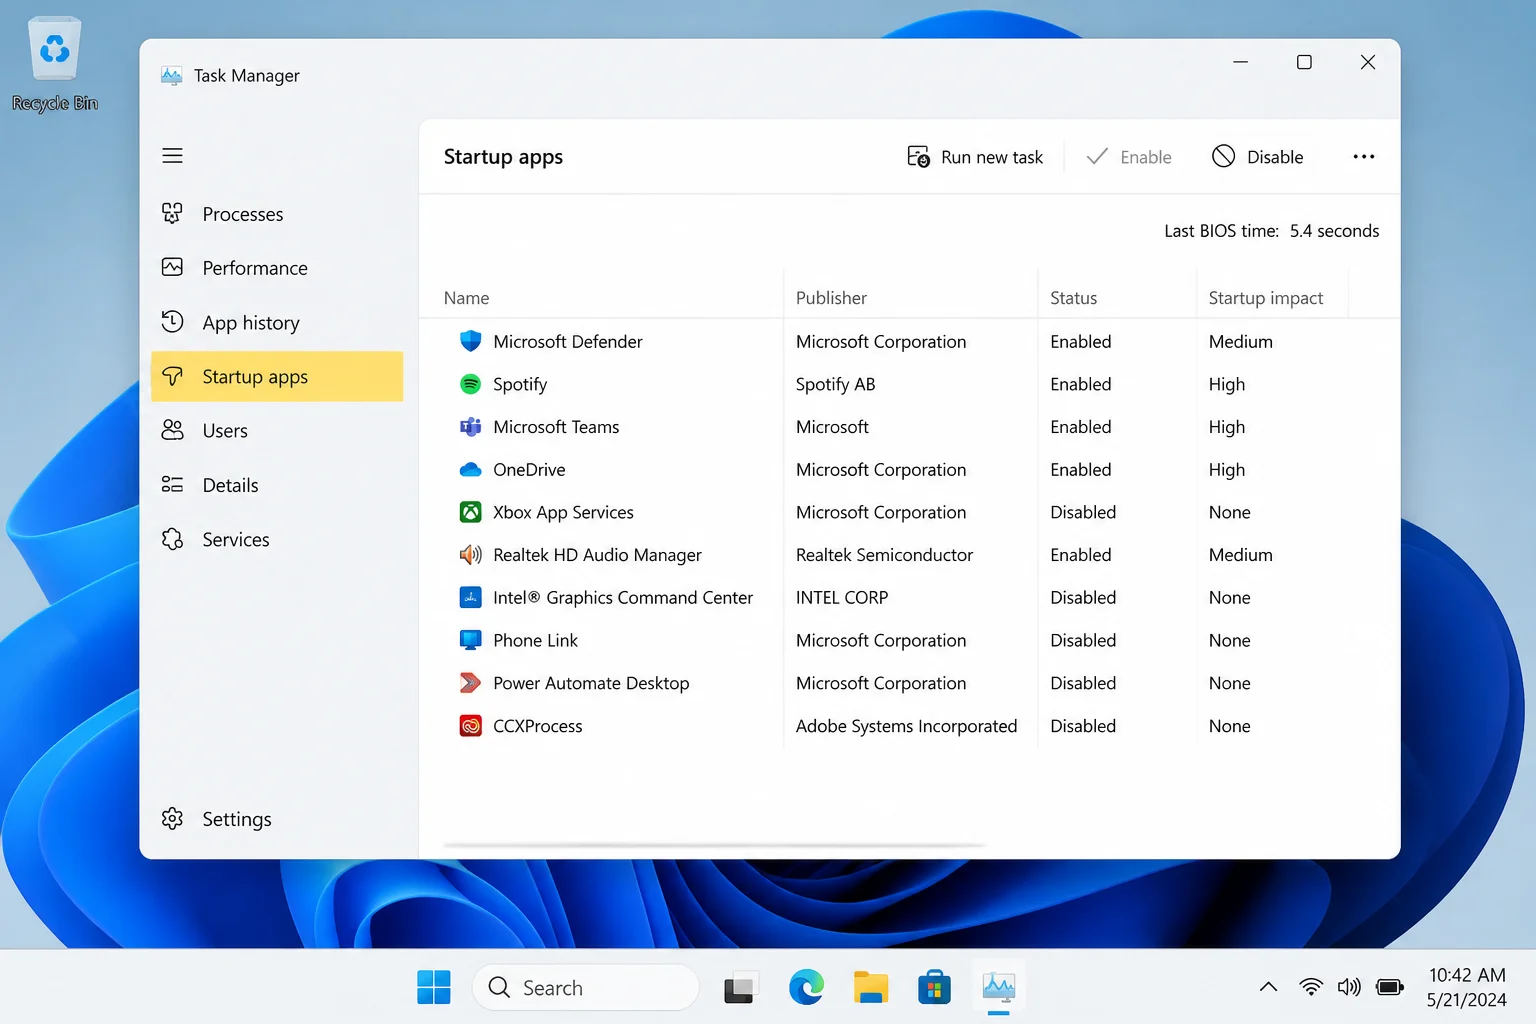
Task: Click the Details sidebar icon
Action: tap(172, 484)
